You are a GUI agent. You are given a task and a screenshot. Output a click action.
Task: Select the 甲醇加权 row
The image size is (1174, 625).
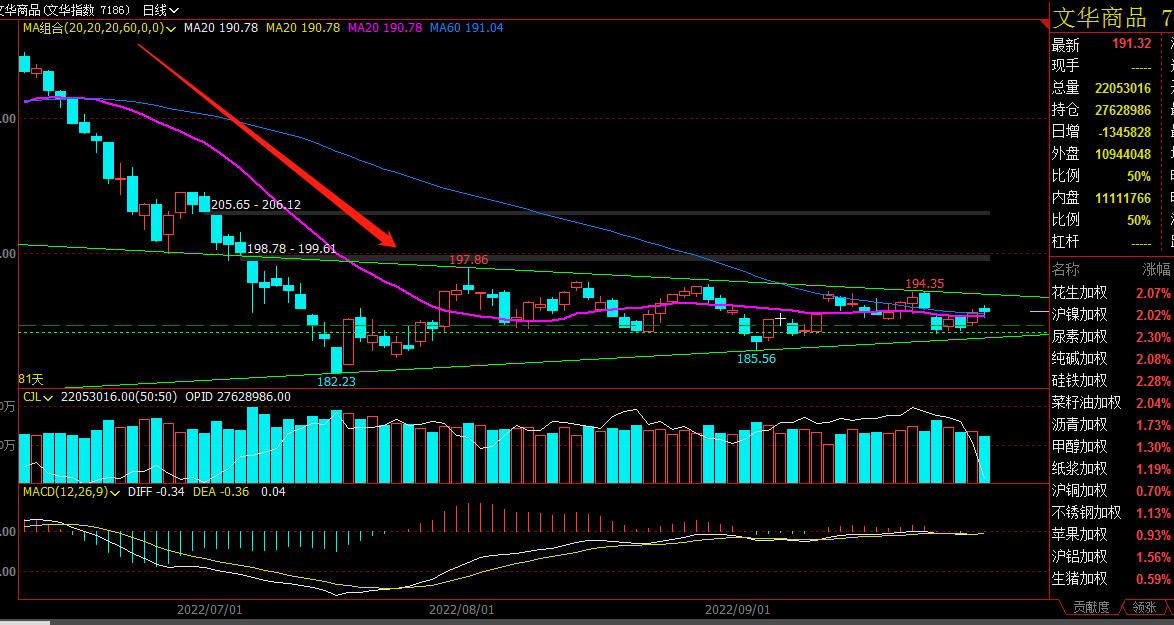point(1112,446)
